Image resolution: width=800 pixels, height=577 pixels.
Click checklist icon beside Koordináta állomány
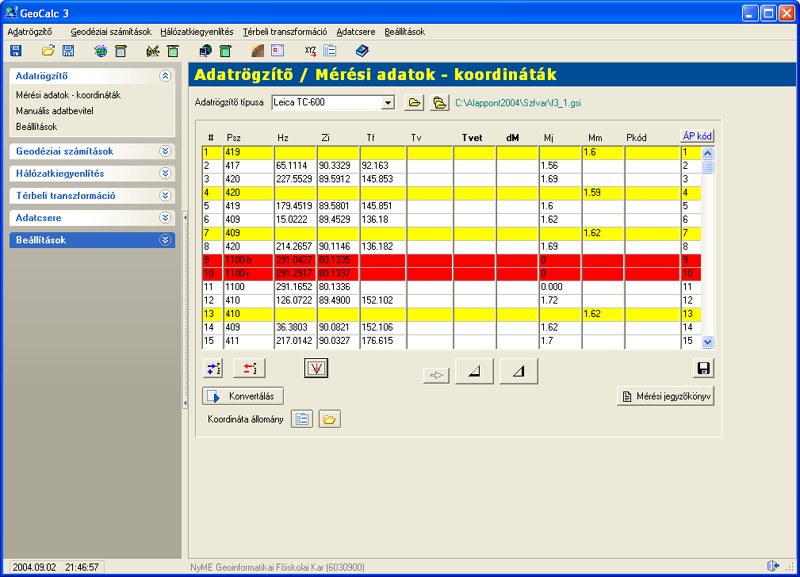tap(302, 419)
